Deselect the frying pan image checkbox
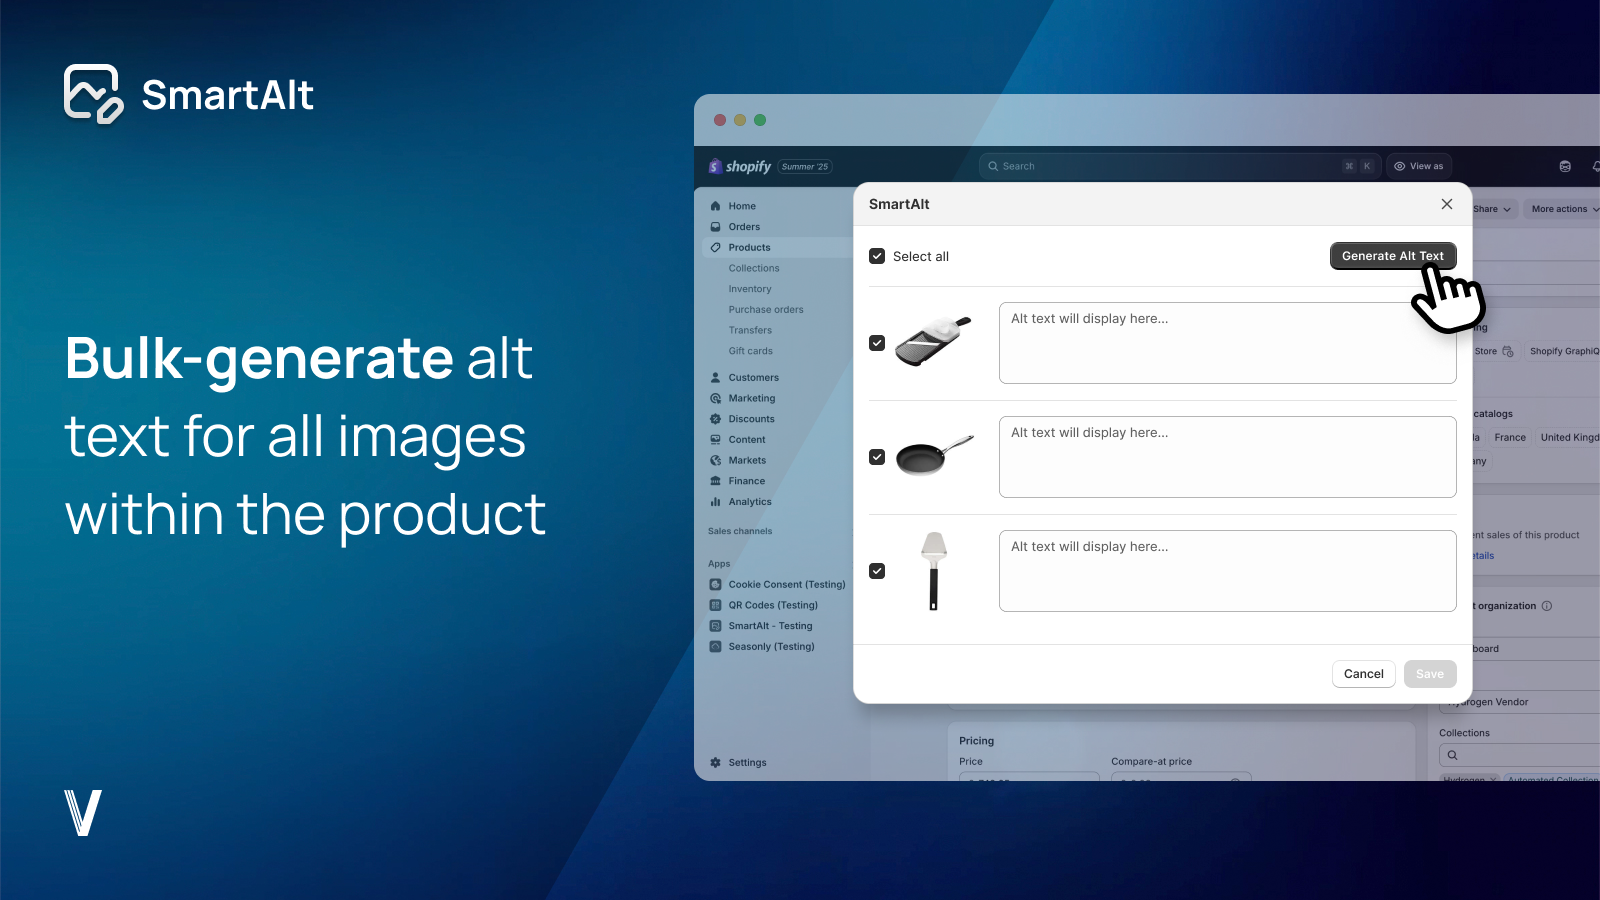This screenshot has width=1600, height=900. tap(877, 457)
